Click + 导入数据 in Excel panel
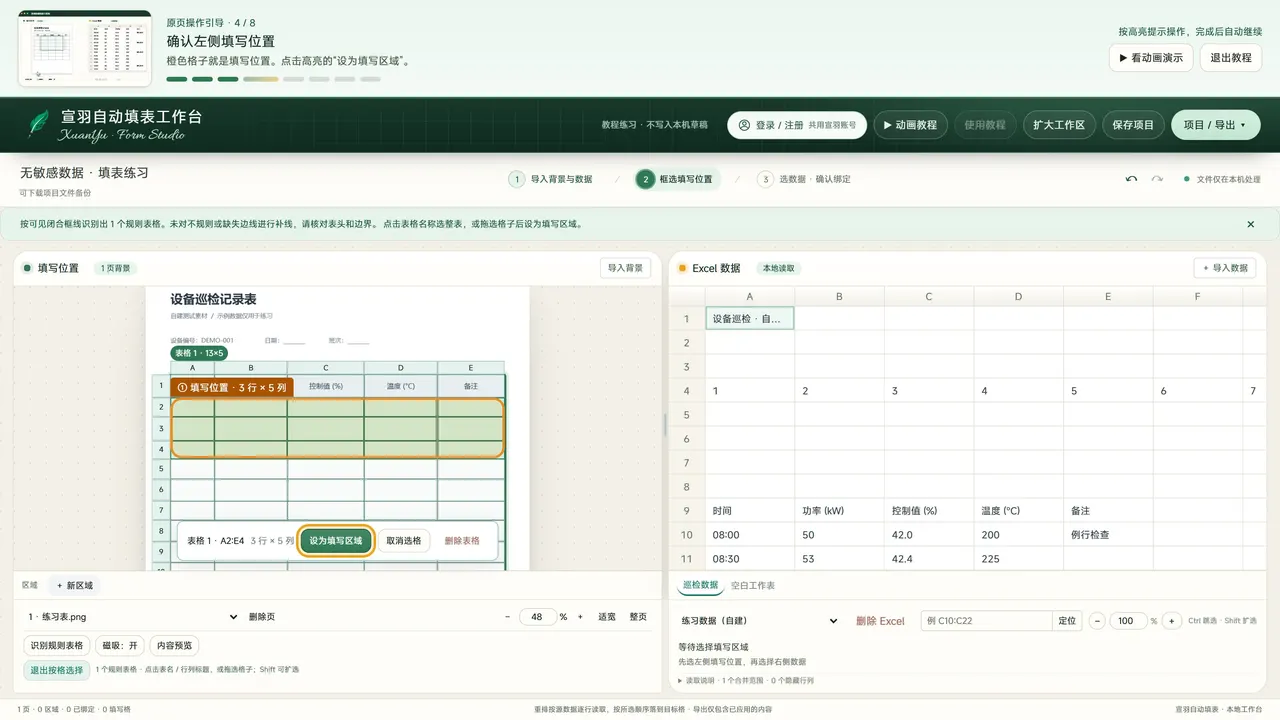The width and height of the screenshot is (1280, 720). pos(1224,268)
